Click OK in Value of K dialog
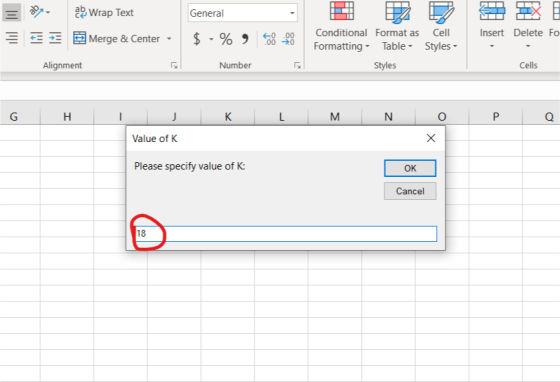This screenshot has width=560, height=382. click(x=410, y=168)
